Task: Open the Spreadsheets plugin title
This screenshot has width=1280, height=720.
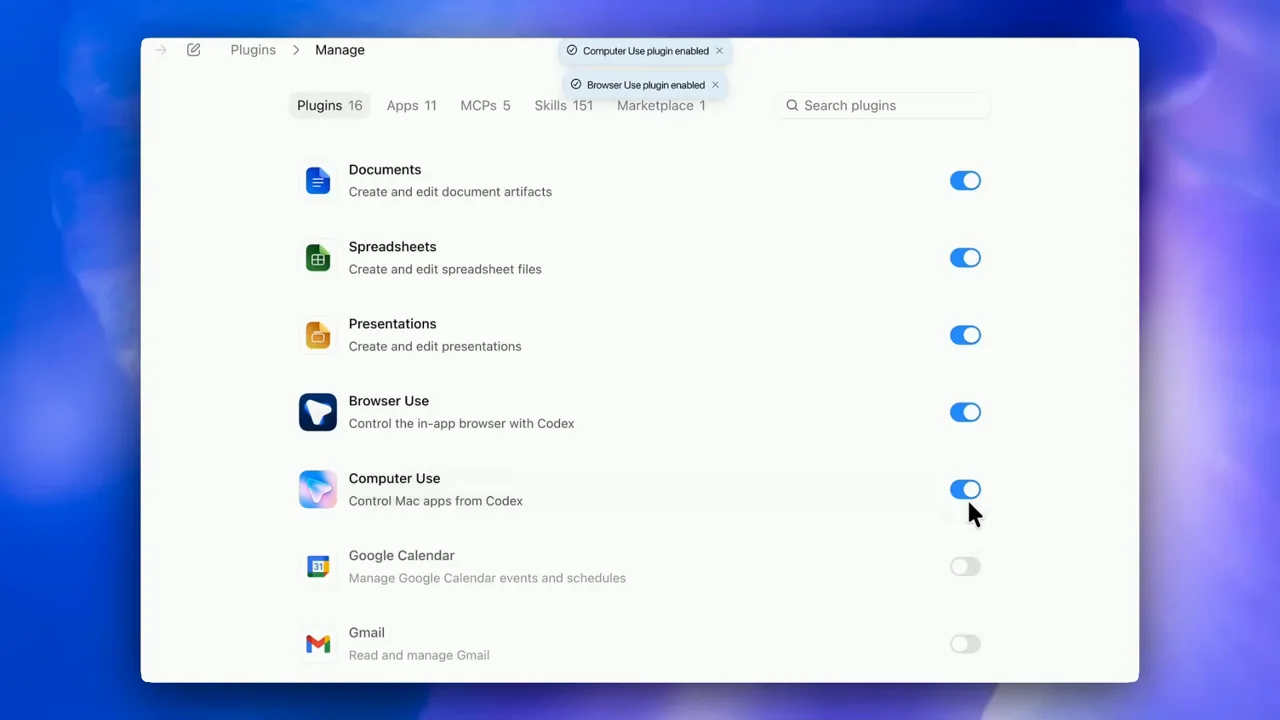Action: click(x=392, y=247)
